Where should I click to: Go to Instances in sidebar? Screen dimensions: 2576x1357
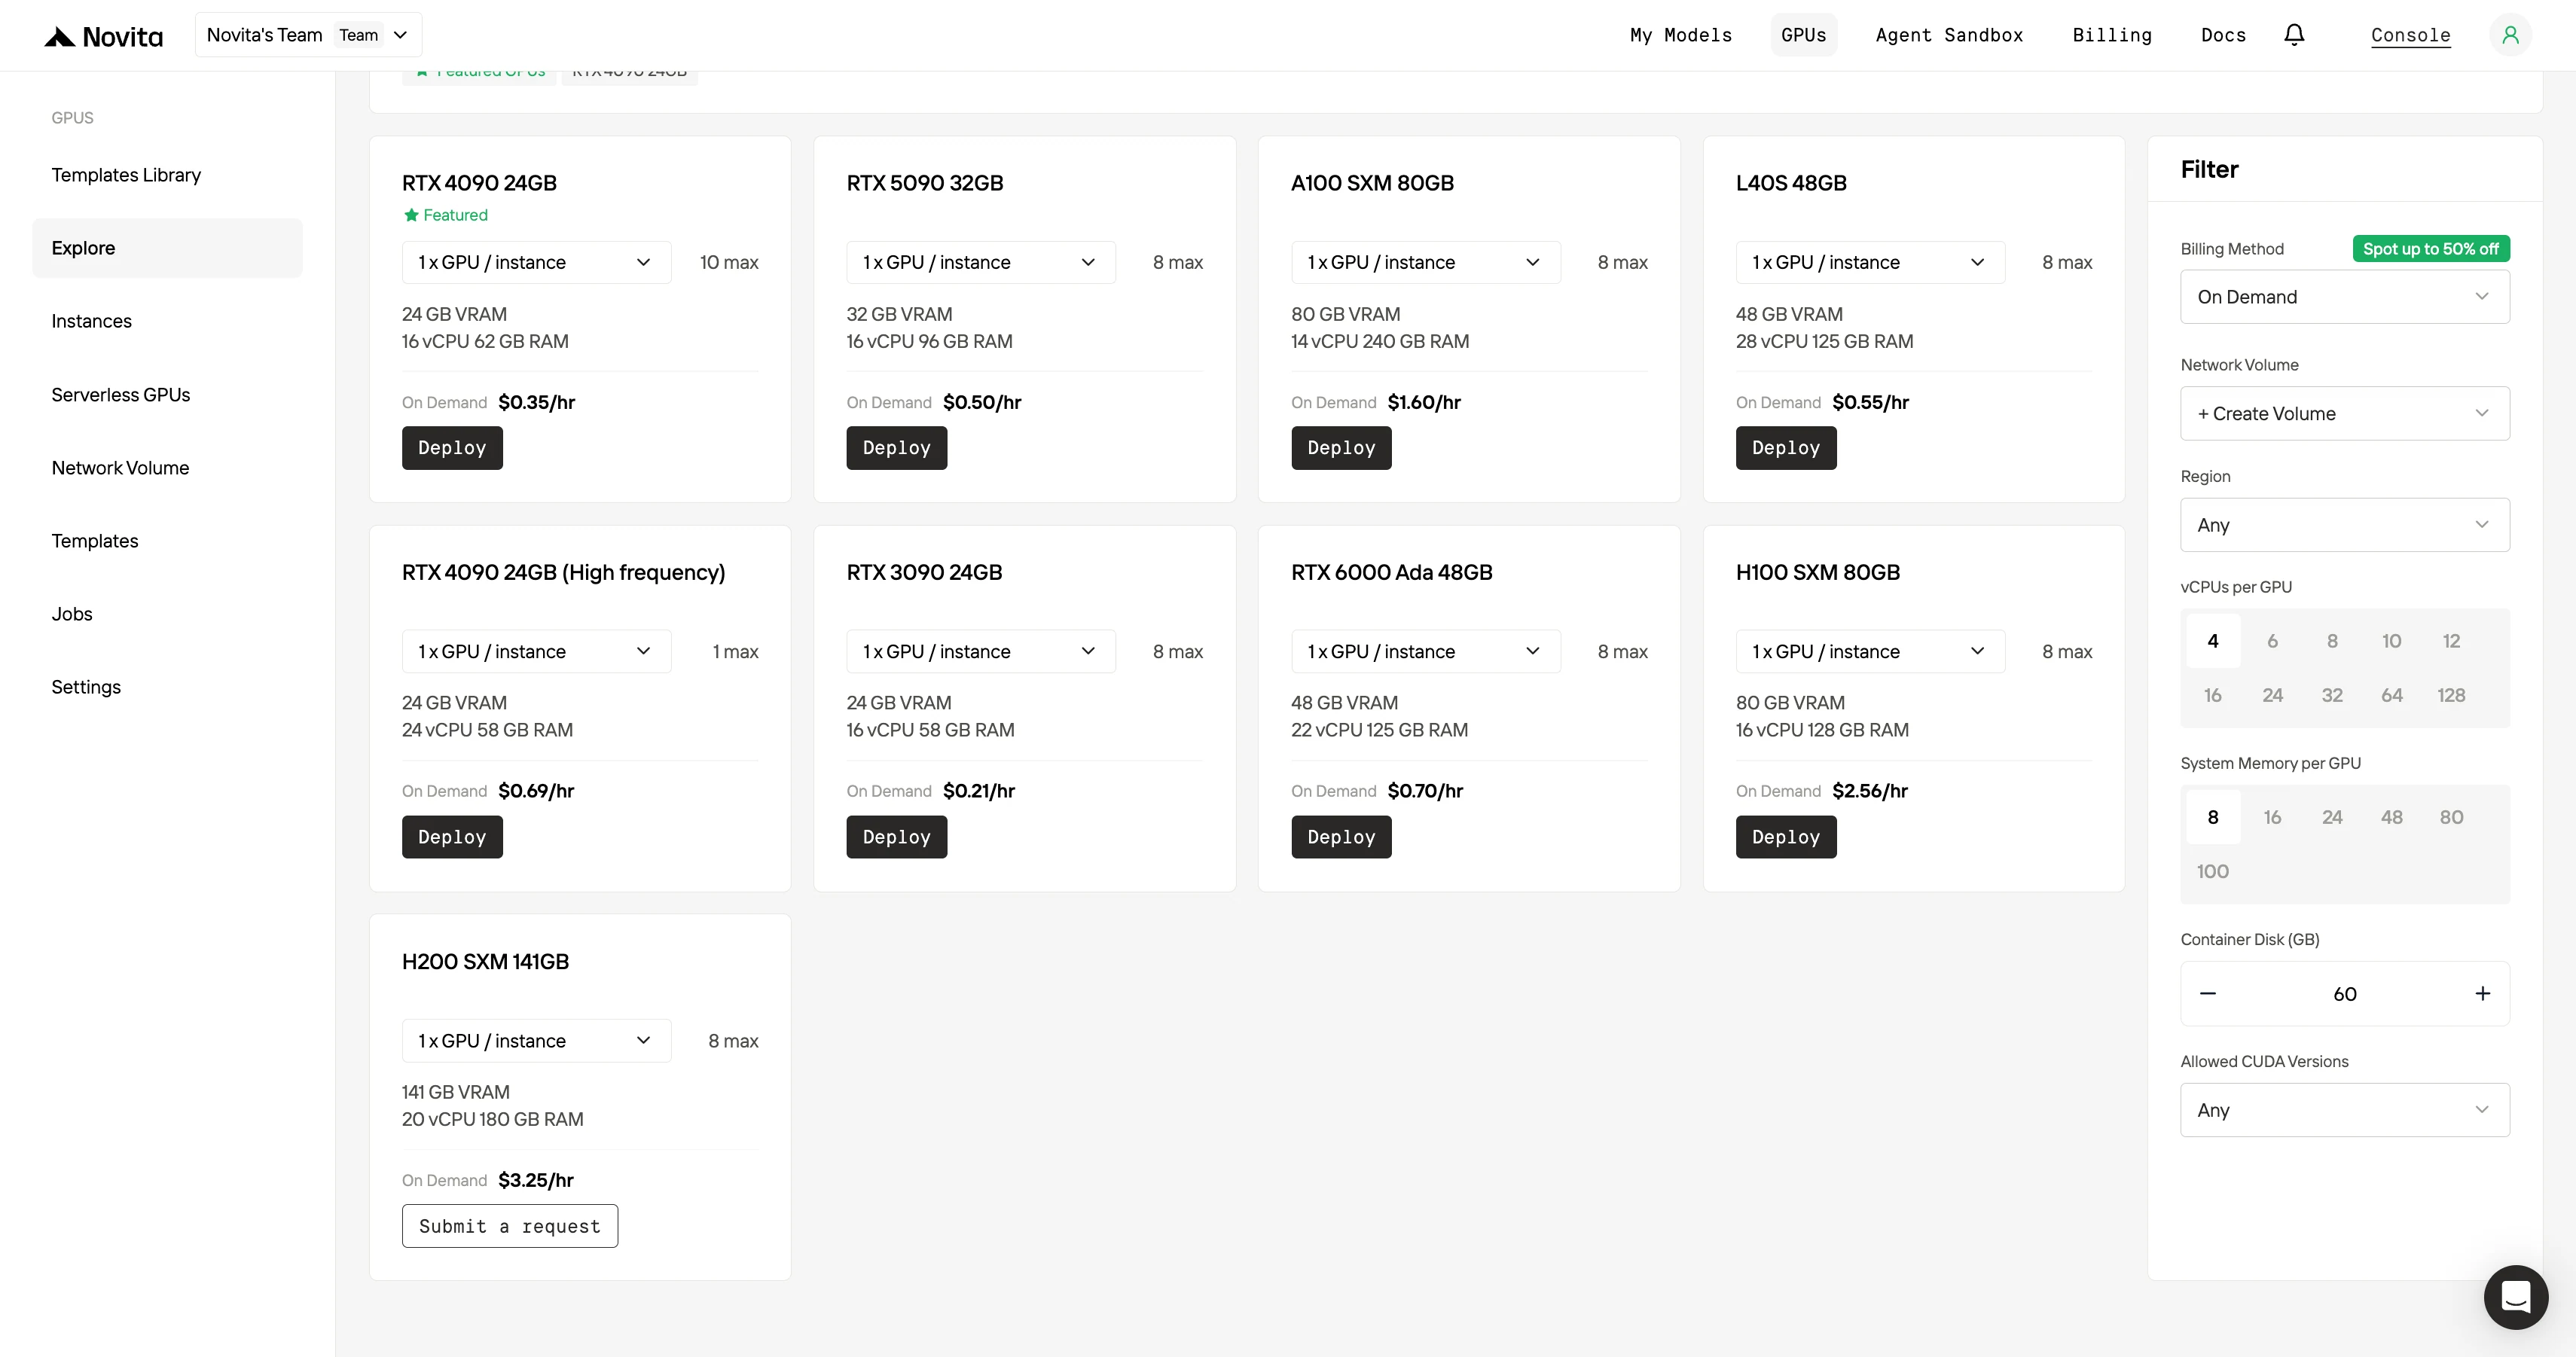pos(167,321)
